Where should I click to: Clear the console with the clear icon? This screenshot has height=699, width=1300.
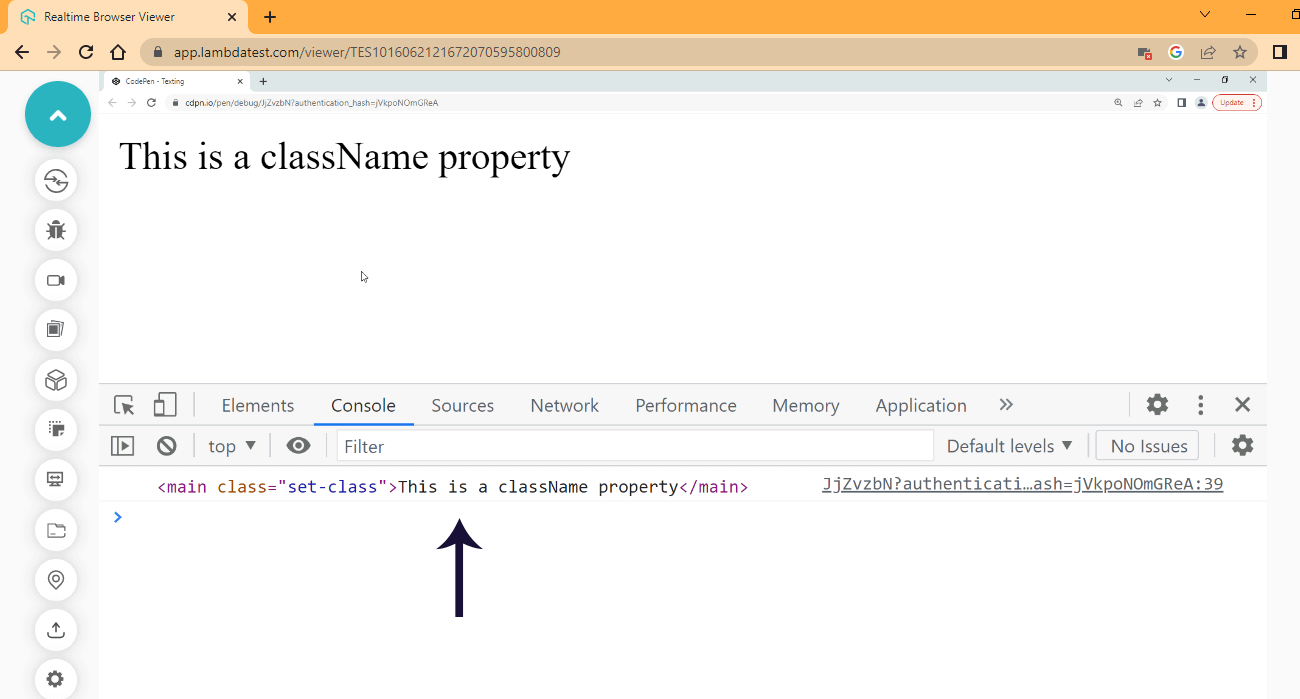[166, 445]
